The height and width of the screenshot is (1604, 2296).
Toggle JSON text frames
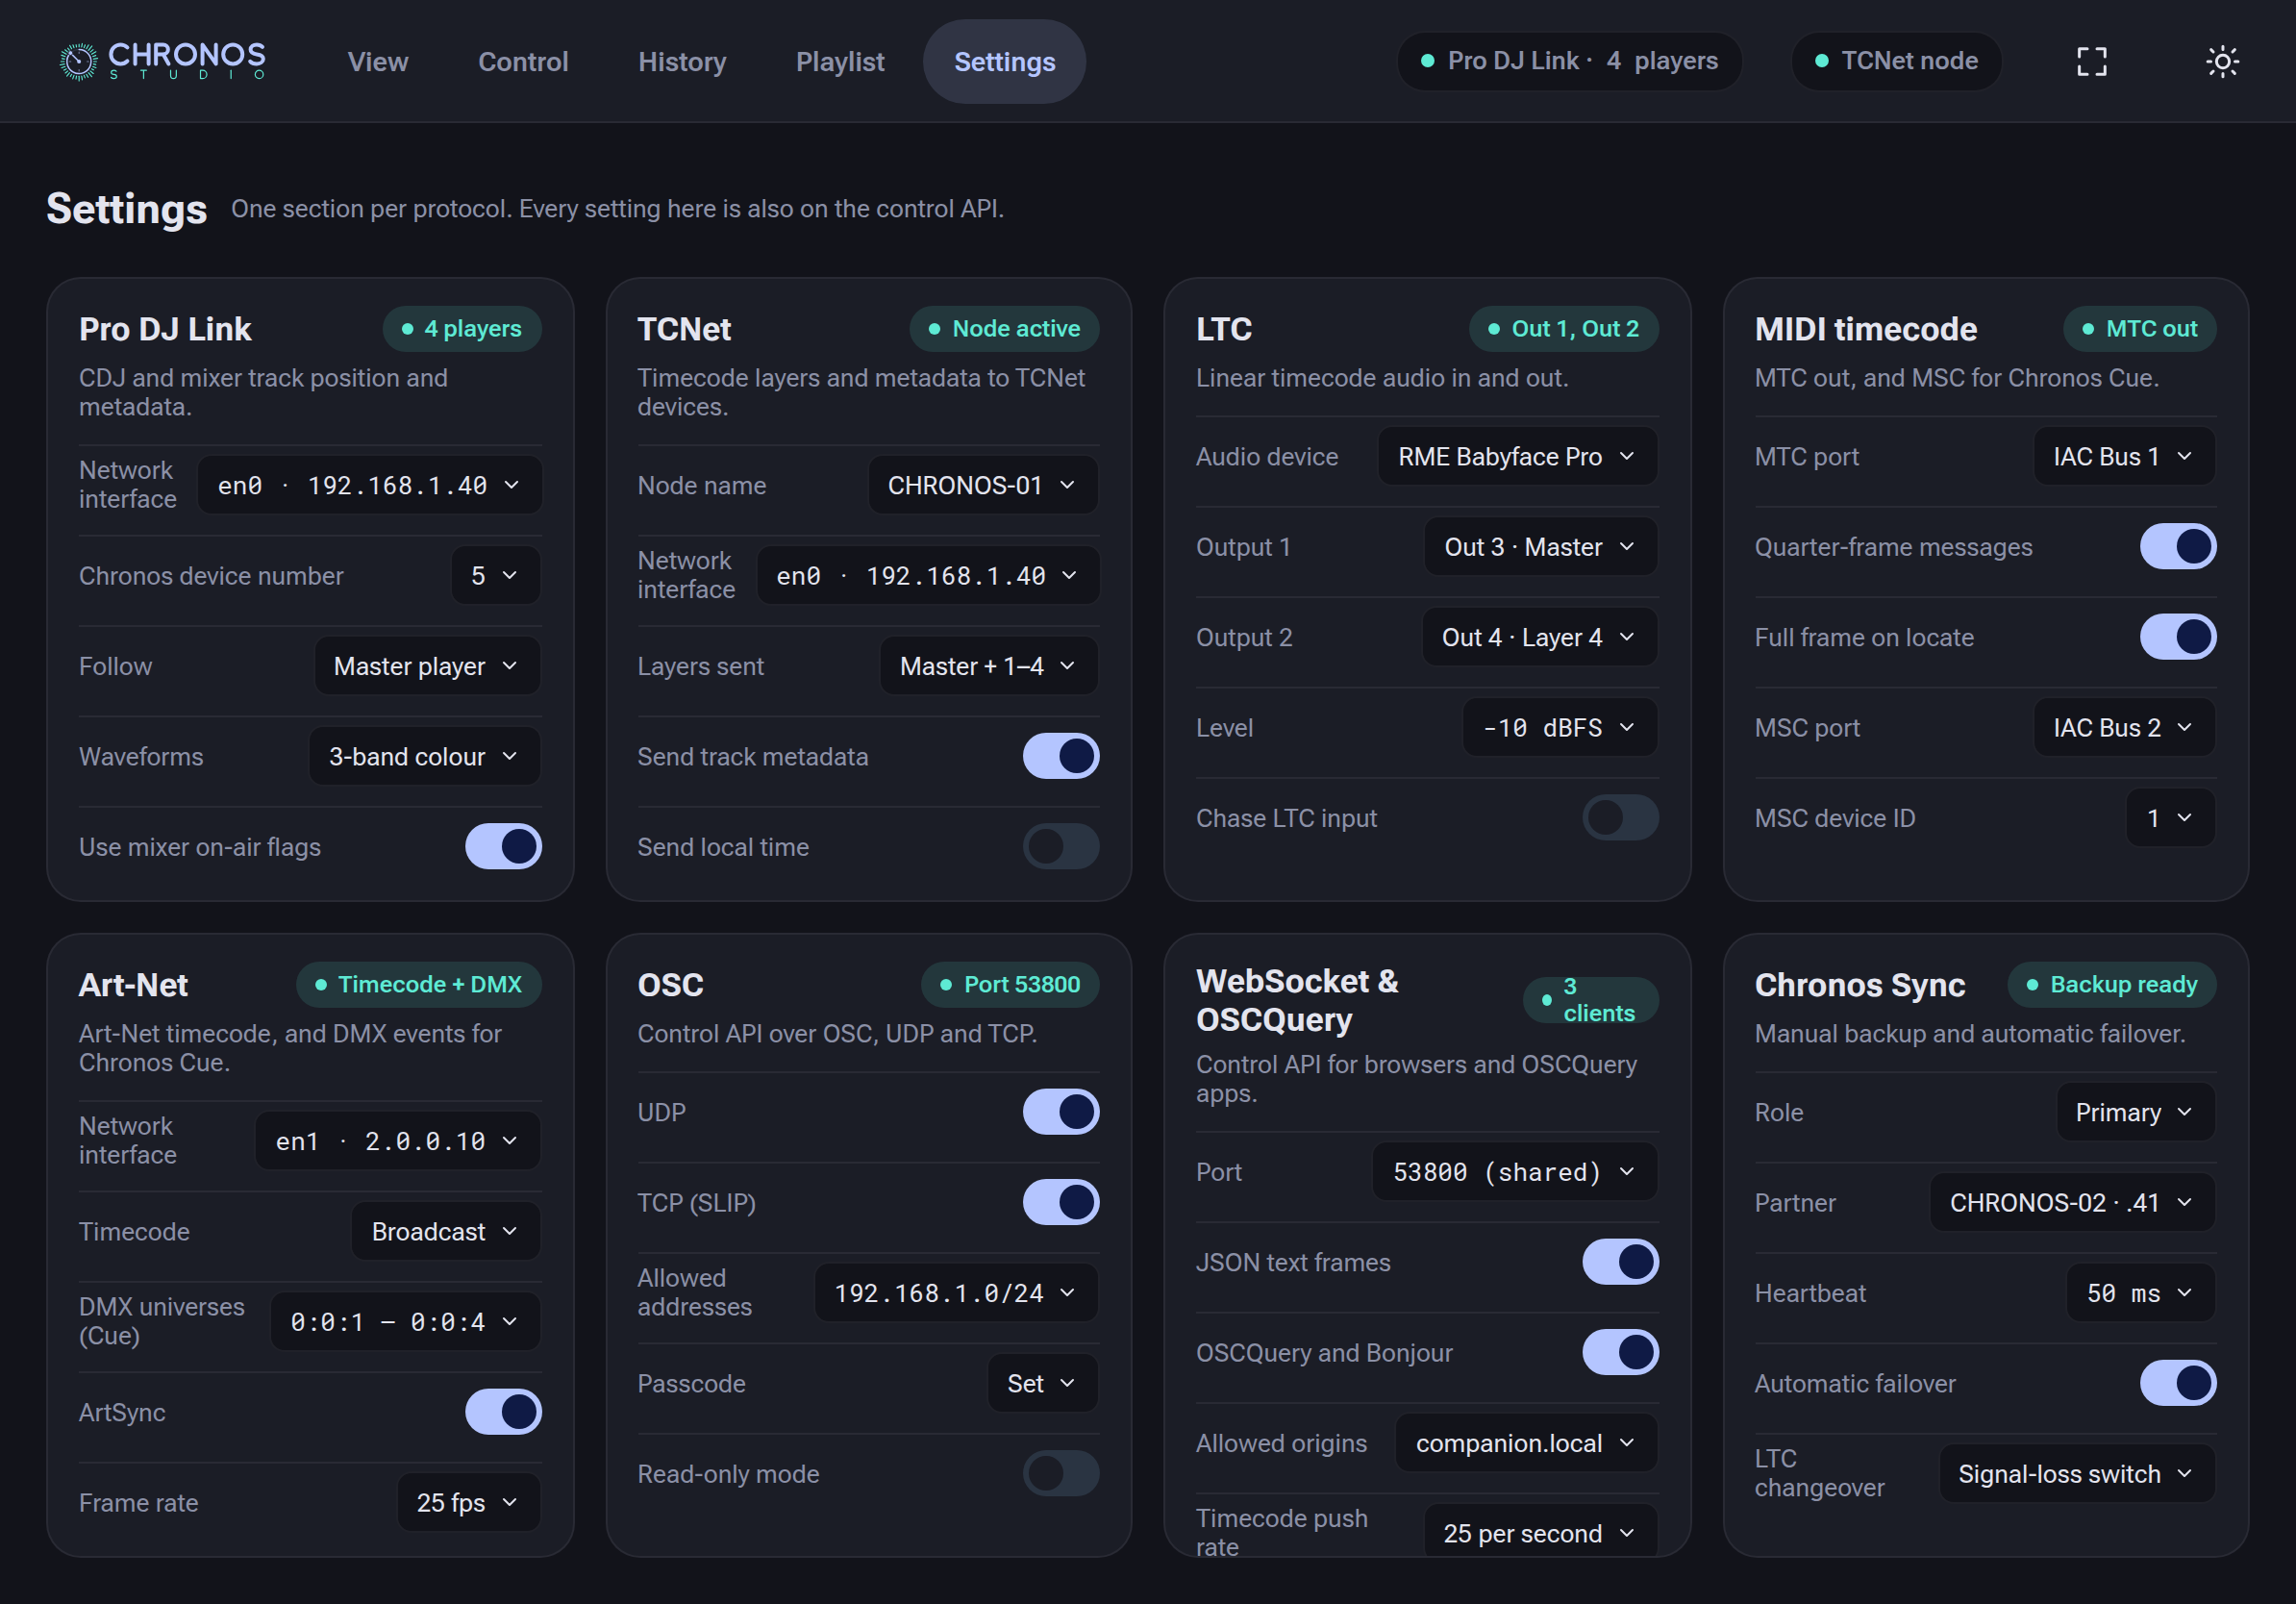[1620, 1262]
